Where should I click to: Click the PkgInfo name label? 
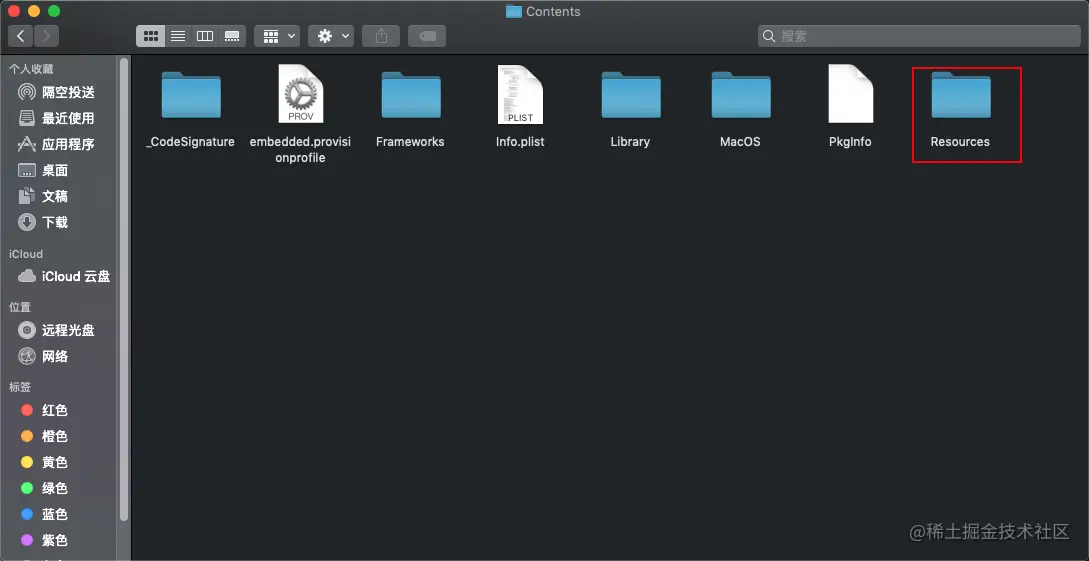point(850,142)
